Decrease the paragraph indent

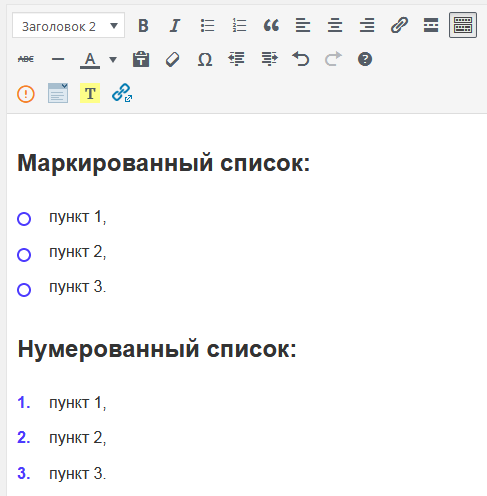tap(236, 59)
